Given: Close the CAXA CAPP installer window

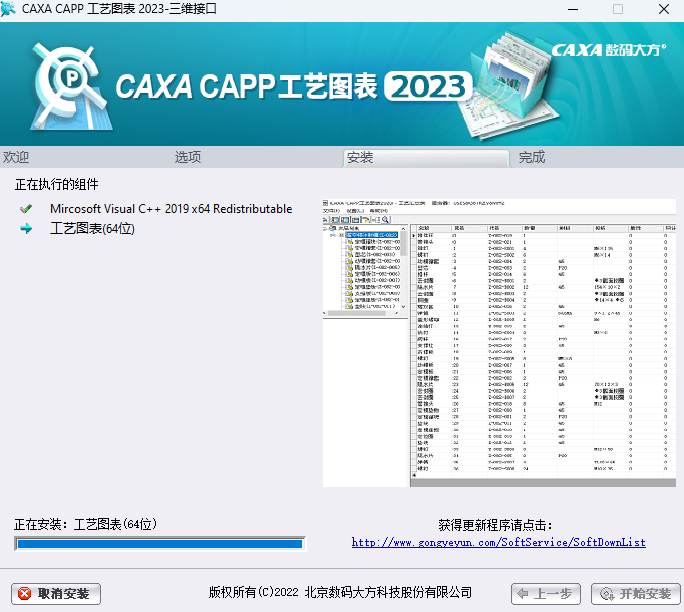Looking at the screenshot, I should click(x=661, y=10).
